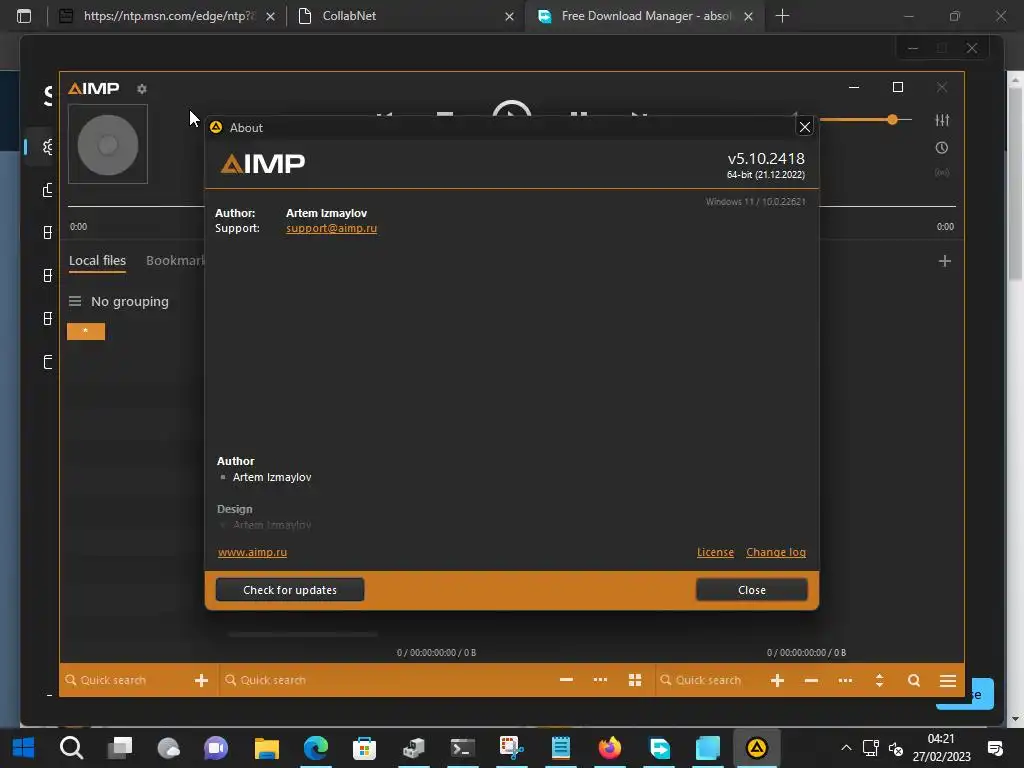Open the Snipping Tool taskbar icon

pos(511,748)
